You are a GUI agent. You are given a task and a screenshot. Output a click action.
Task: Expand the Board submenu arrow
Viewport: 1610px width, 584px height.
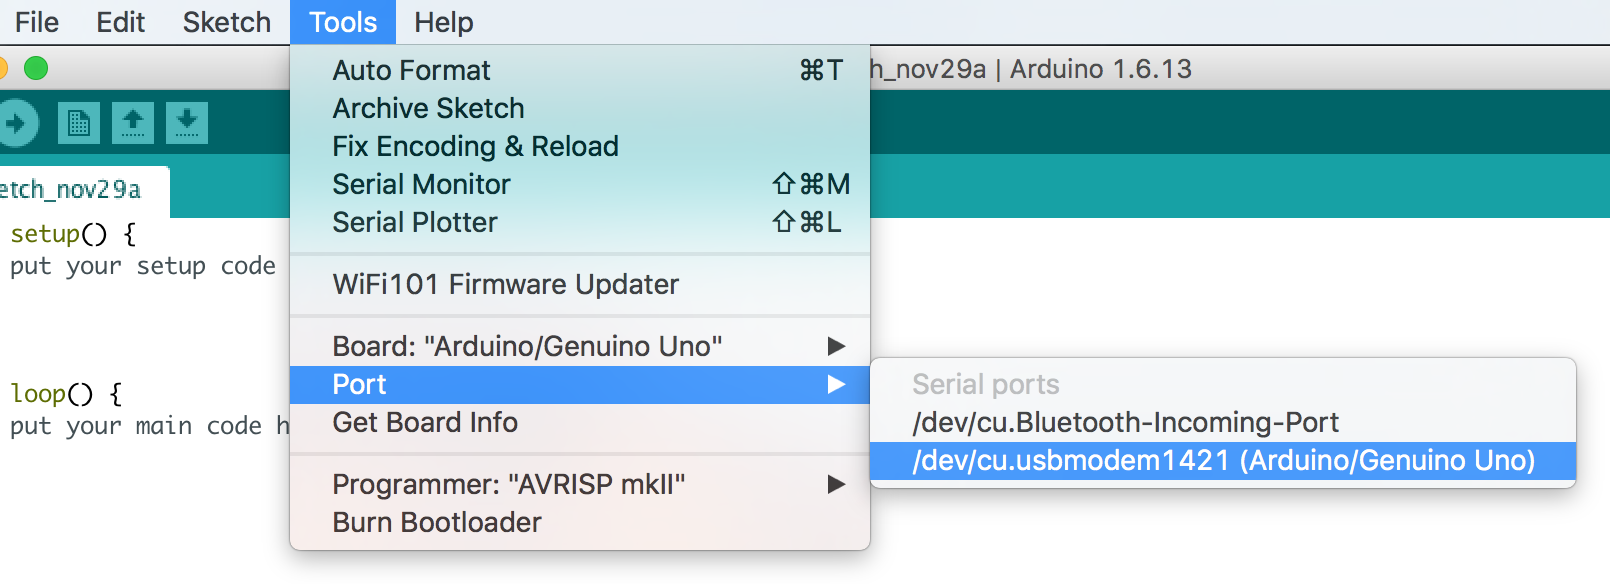coord(836,347)
